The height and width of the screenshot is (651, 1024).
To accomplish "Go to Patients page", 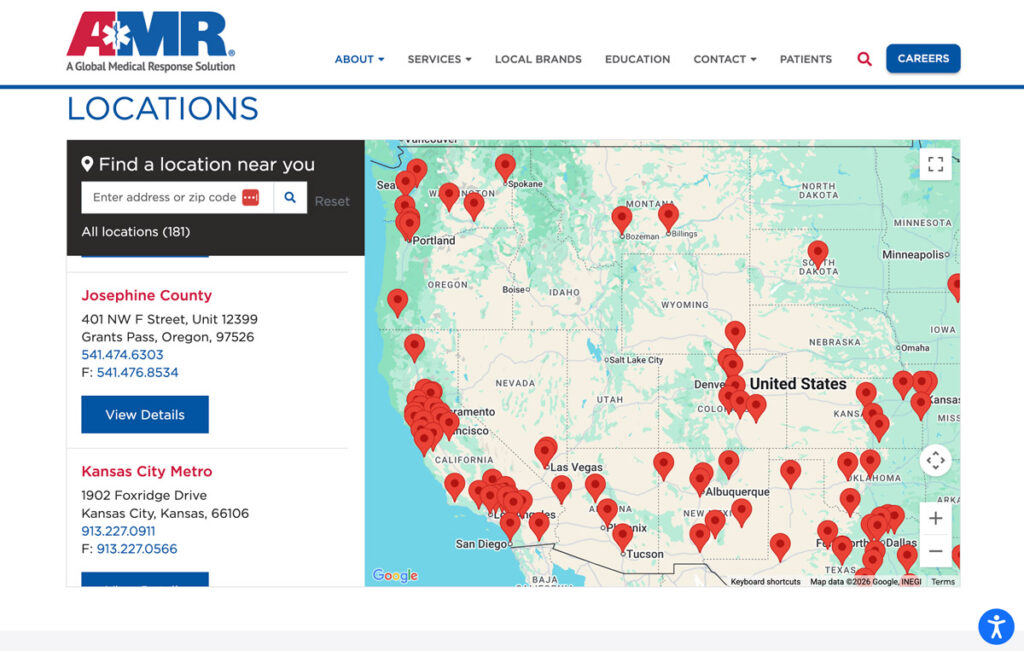I will (806, 59).
